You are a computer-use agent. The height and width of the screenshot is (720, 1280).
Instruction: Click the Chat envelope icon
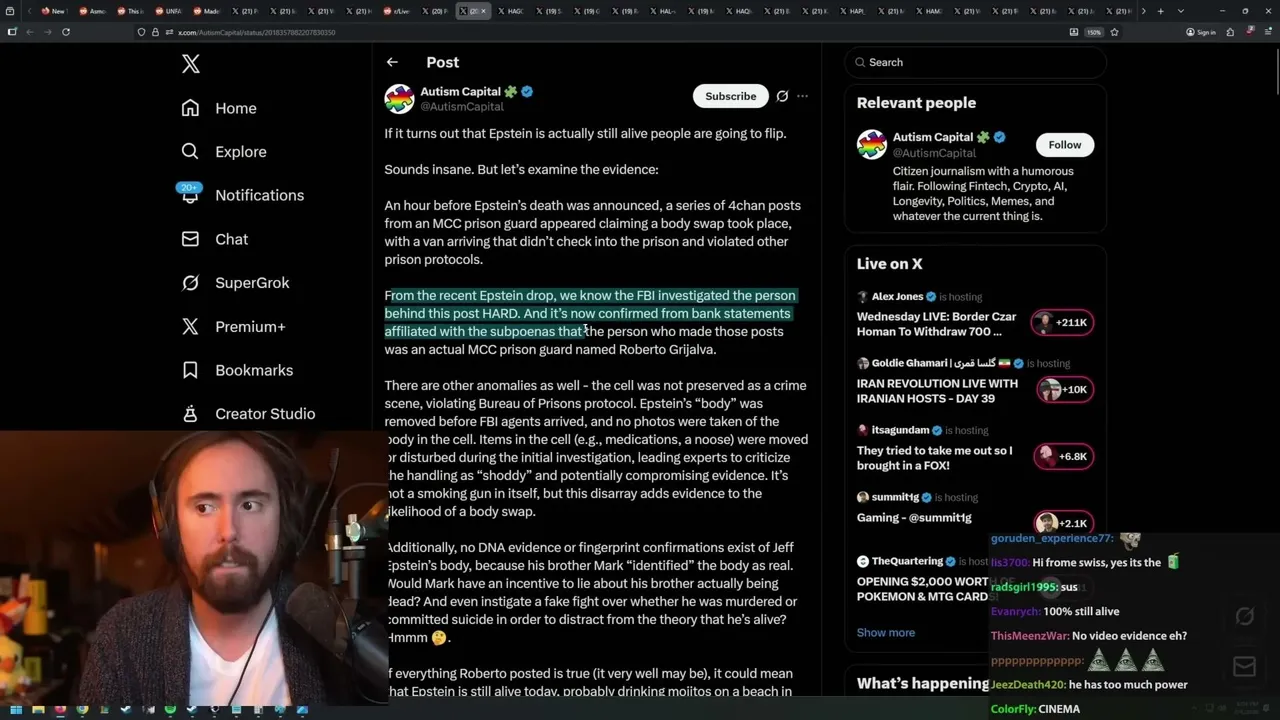coord(190,239)
